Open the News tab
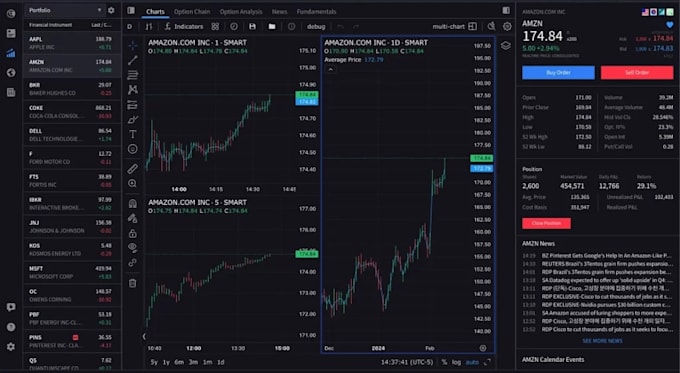The width and height of the screenshot is (680, 373). point(279,12)
